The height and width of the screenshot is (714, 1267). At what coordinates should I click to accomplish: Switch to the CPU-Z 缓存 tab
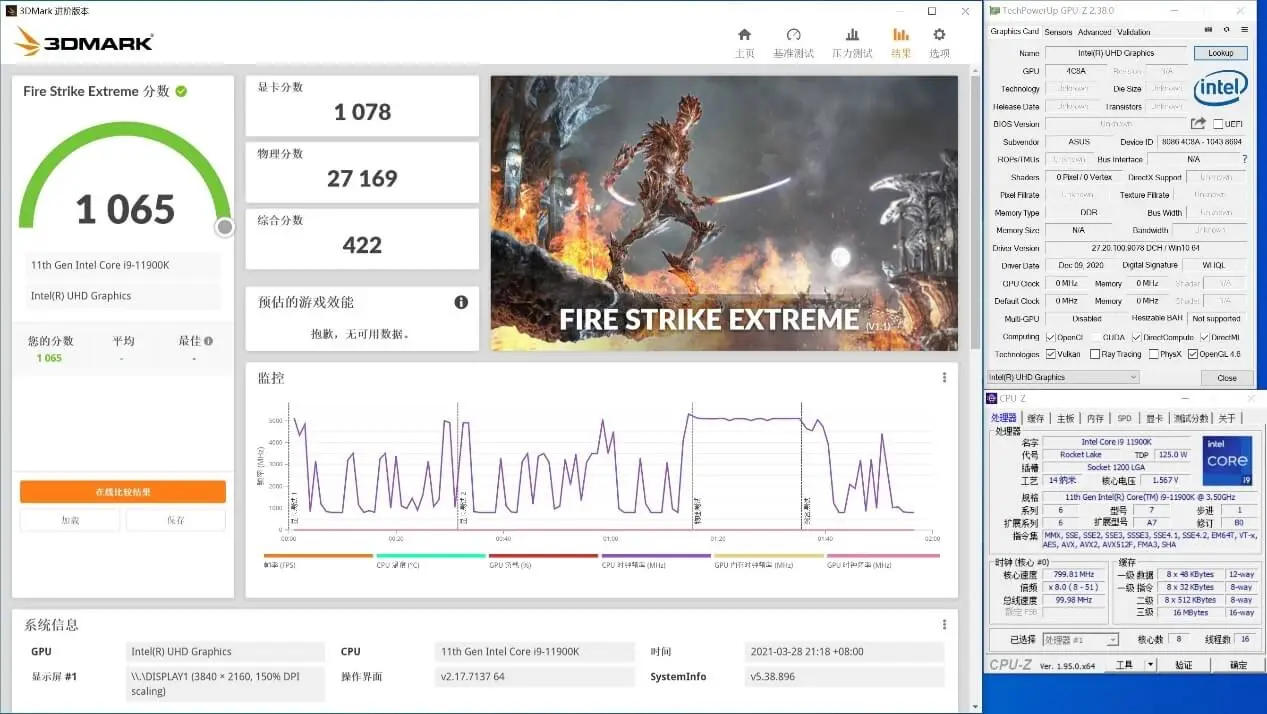point(1035,418)
